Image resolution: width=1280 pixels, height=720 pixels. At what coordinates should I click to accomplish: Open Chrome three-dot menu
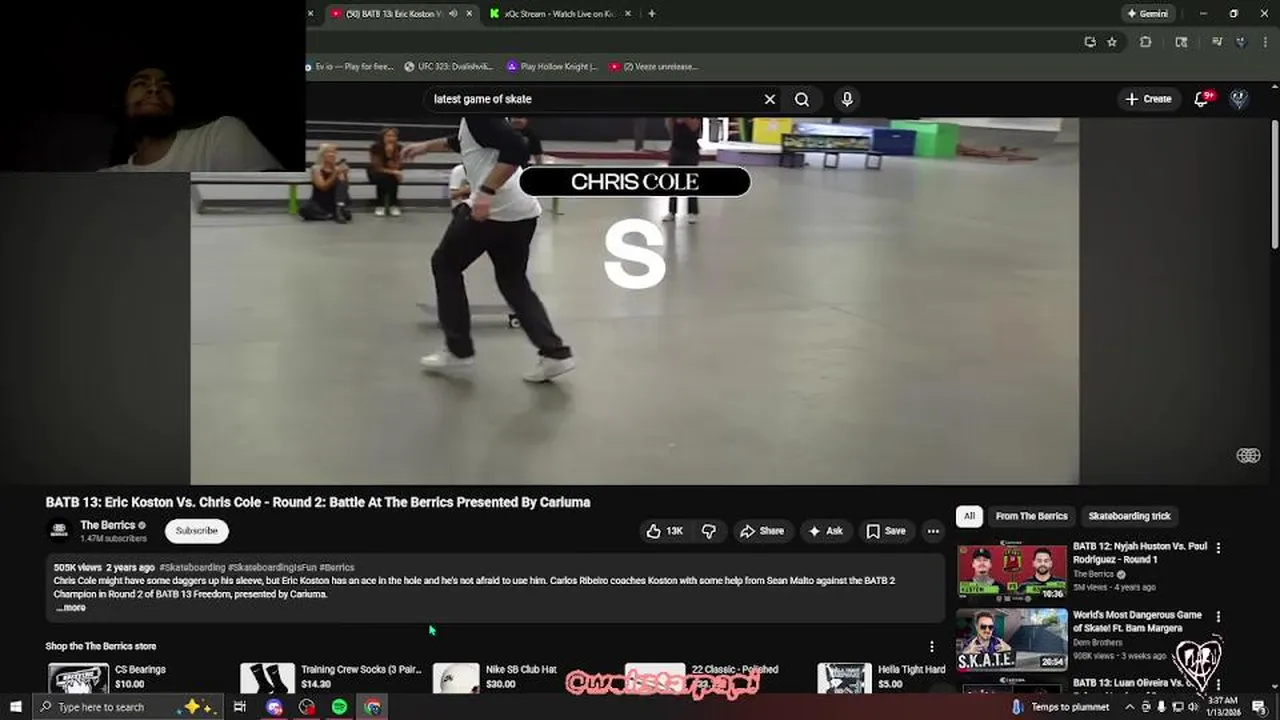[1265, 42]
